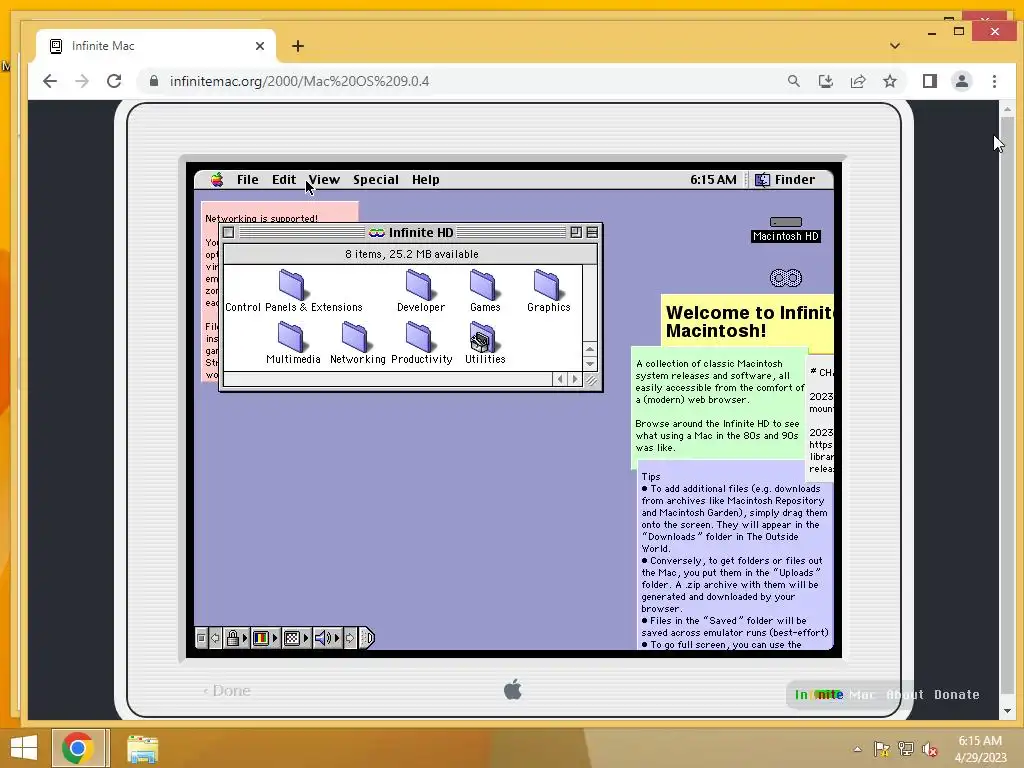Open the About link
This screenshot has width=1024, height=768.
(x=904, y=694)
